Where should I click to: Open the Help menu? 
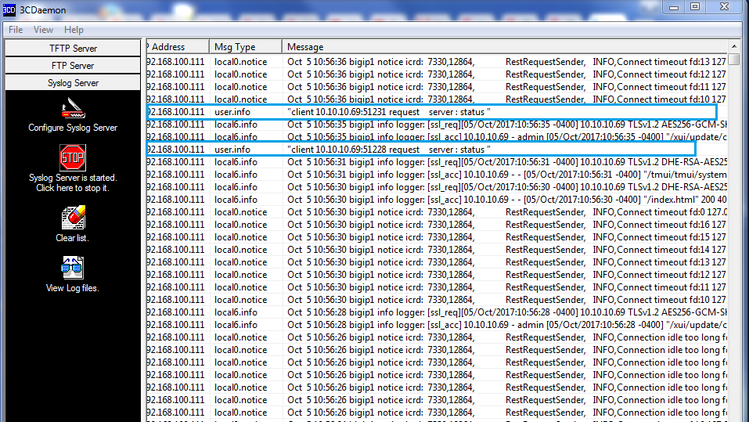[74, 30]
